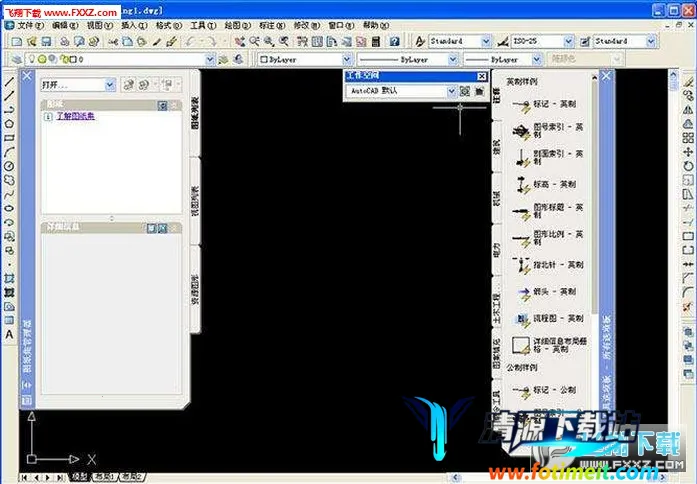Open the ISO-25 dimension style dropdown
Screen dimensions: 697x484
point(568,42)
